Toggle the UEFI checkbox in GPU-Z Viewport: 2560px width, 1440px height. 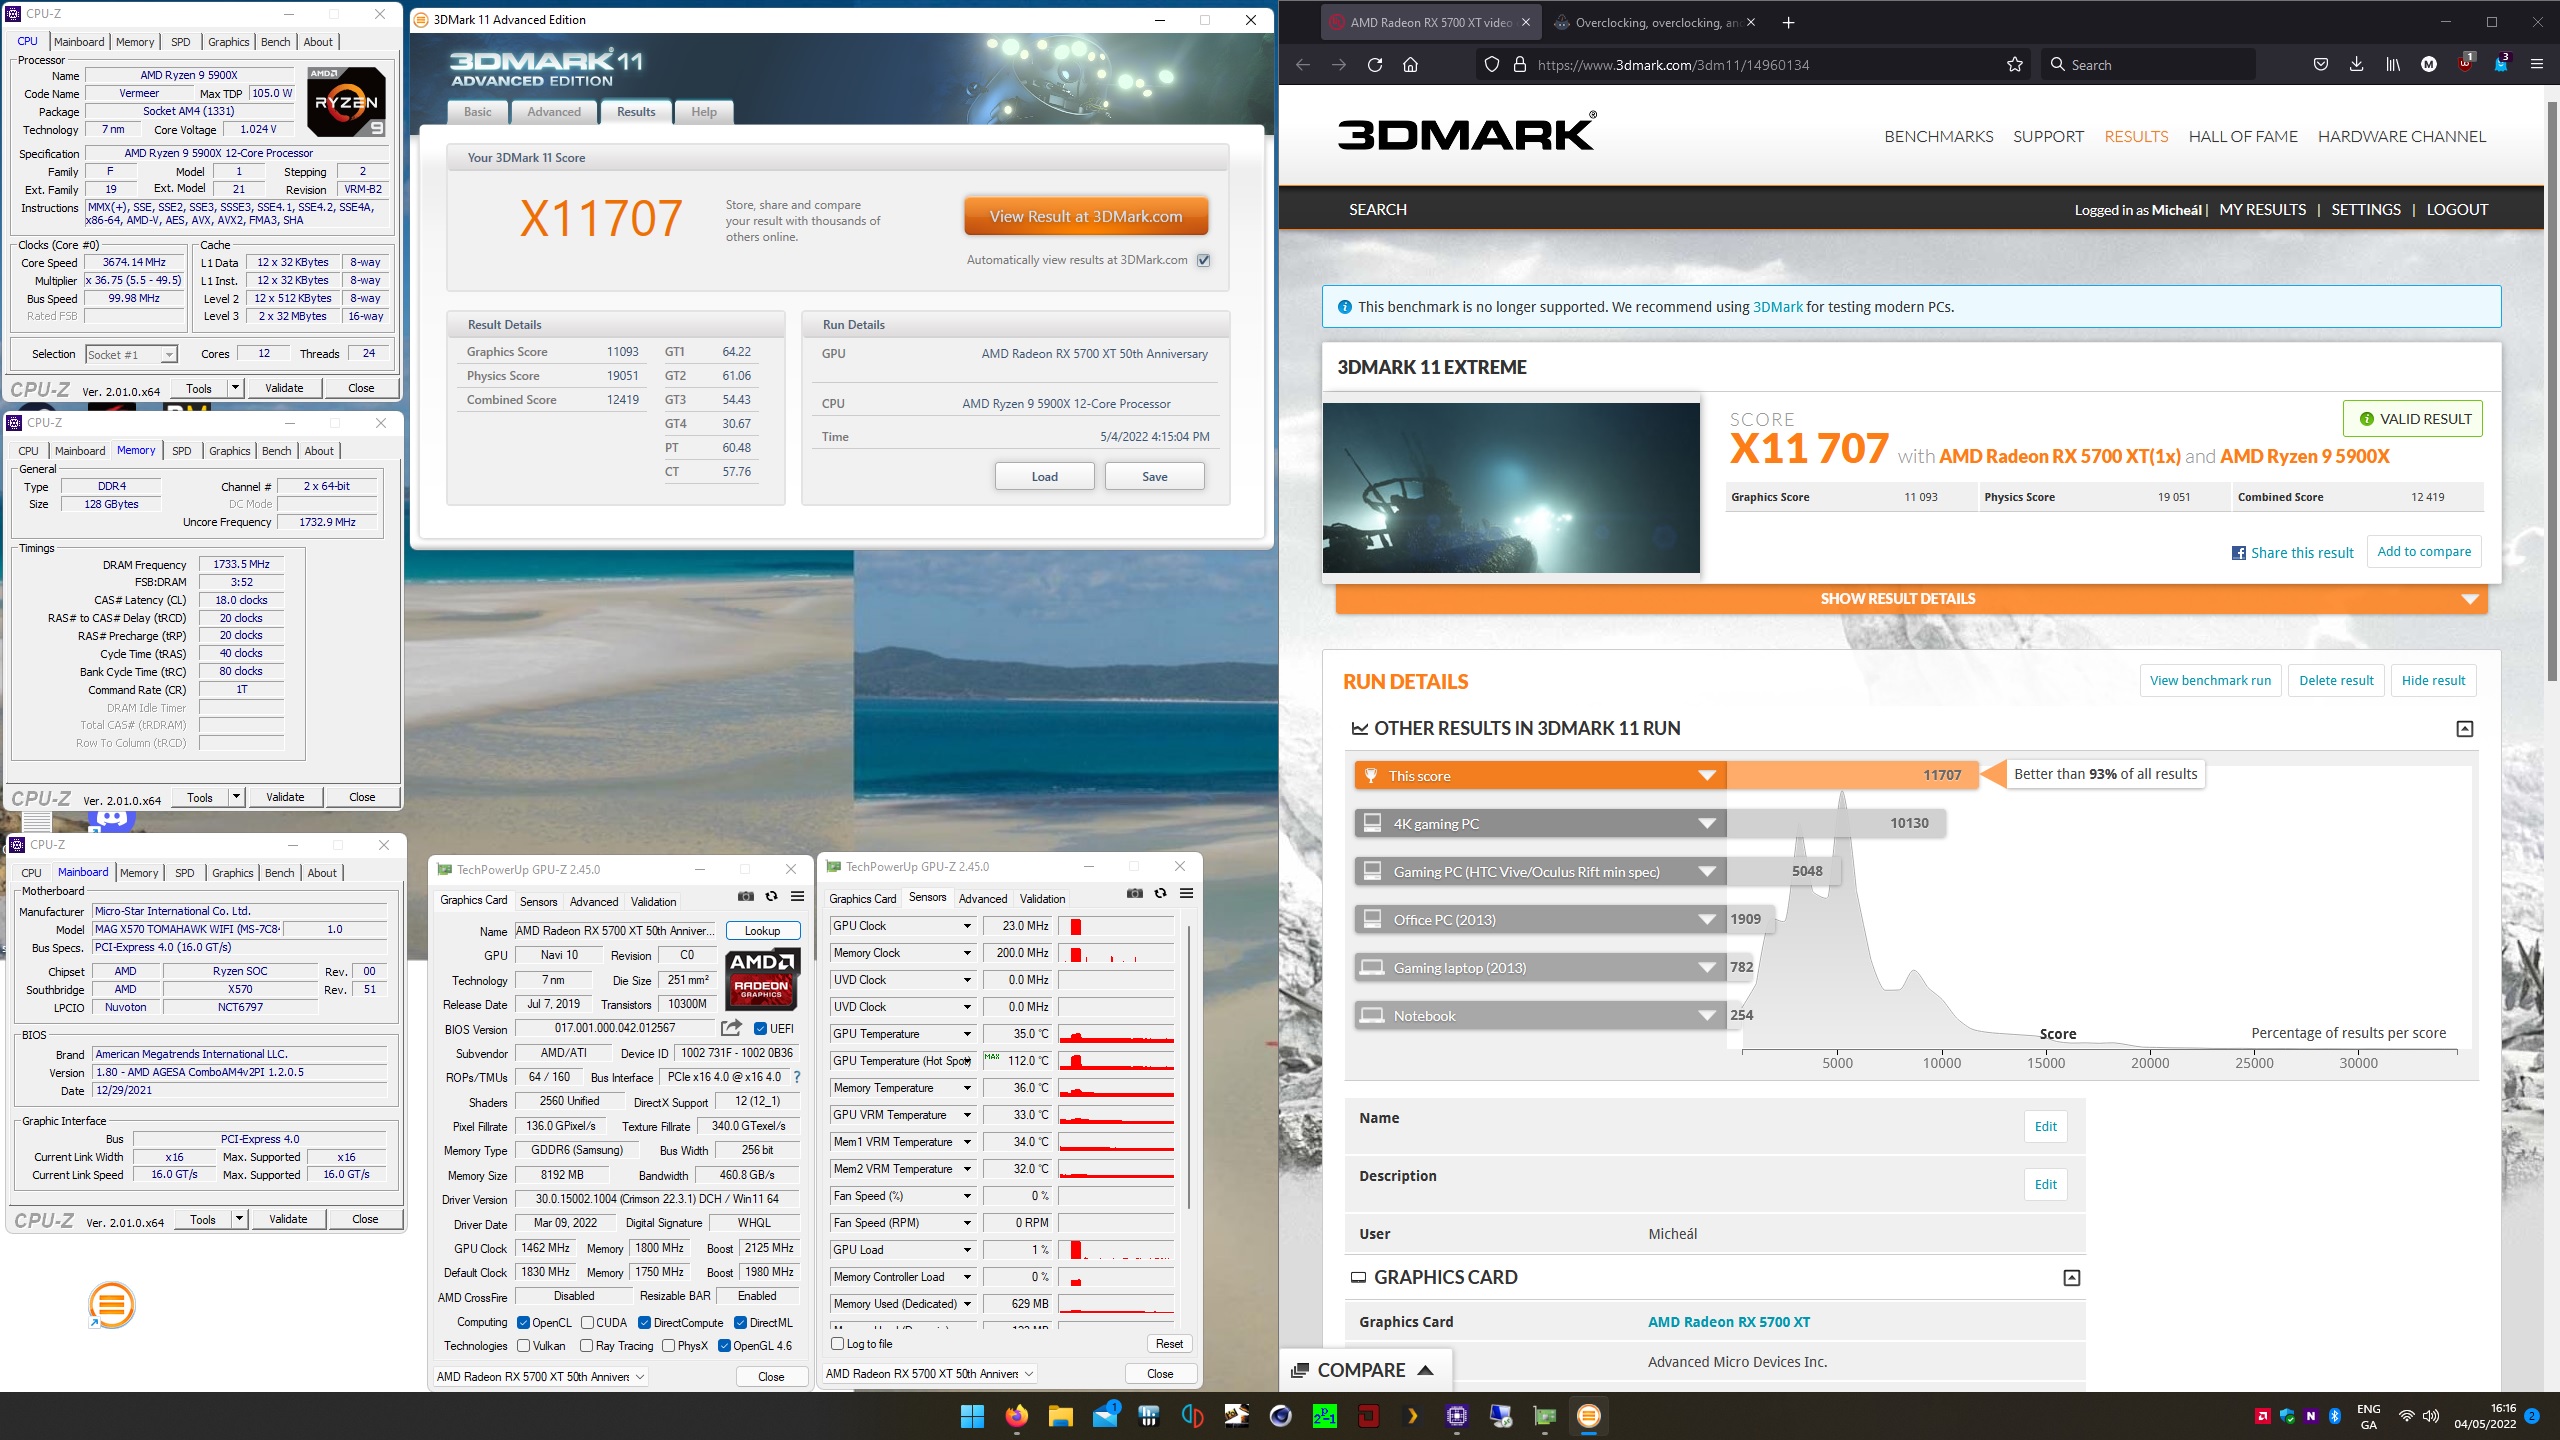tap(760, 1028)
